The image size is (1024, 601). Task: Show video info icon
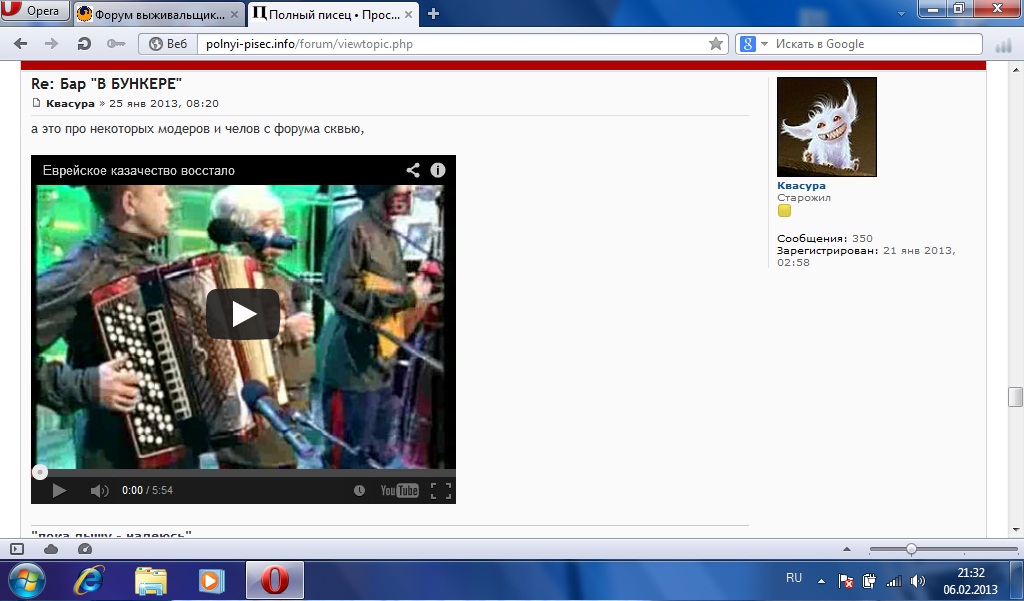[438, 170]
